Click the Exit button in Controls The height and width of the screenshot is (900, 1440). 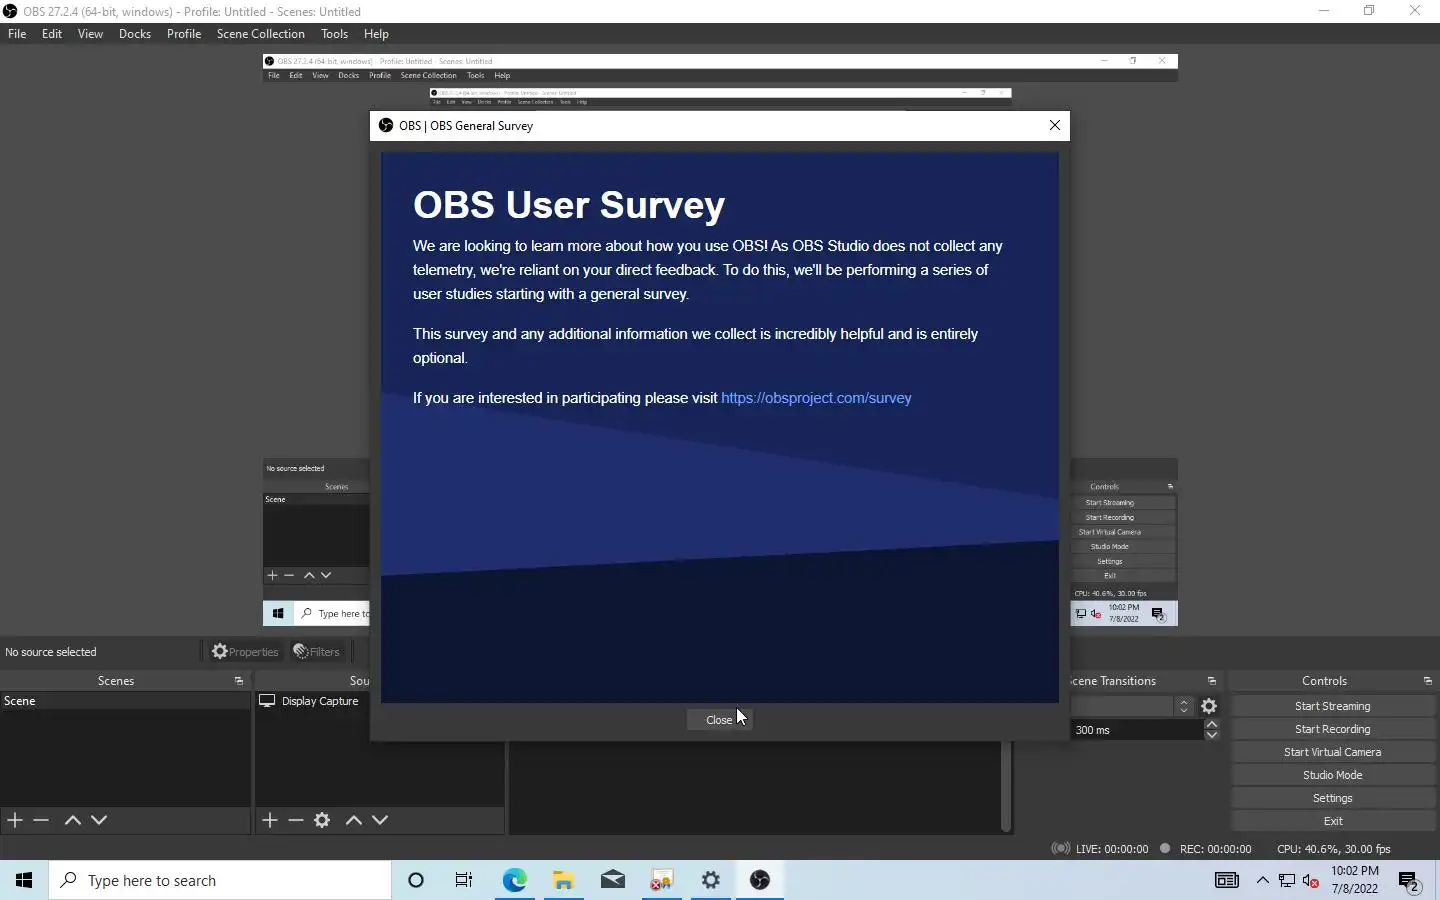click(x=1332, y=821)
